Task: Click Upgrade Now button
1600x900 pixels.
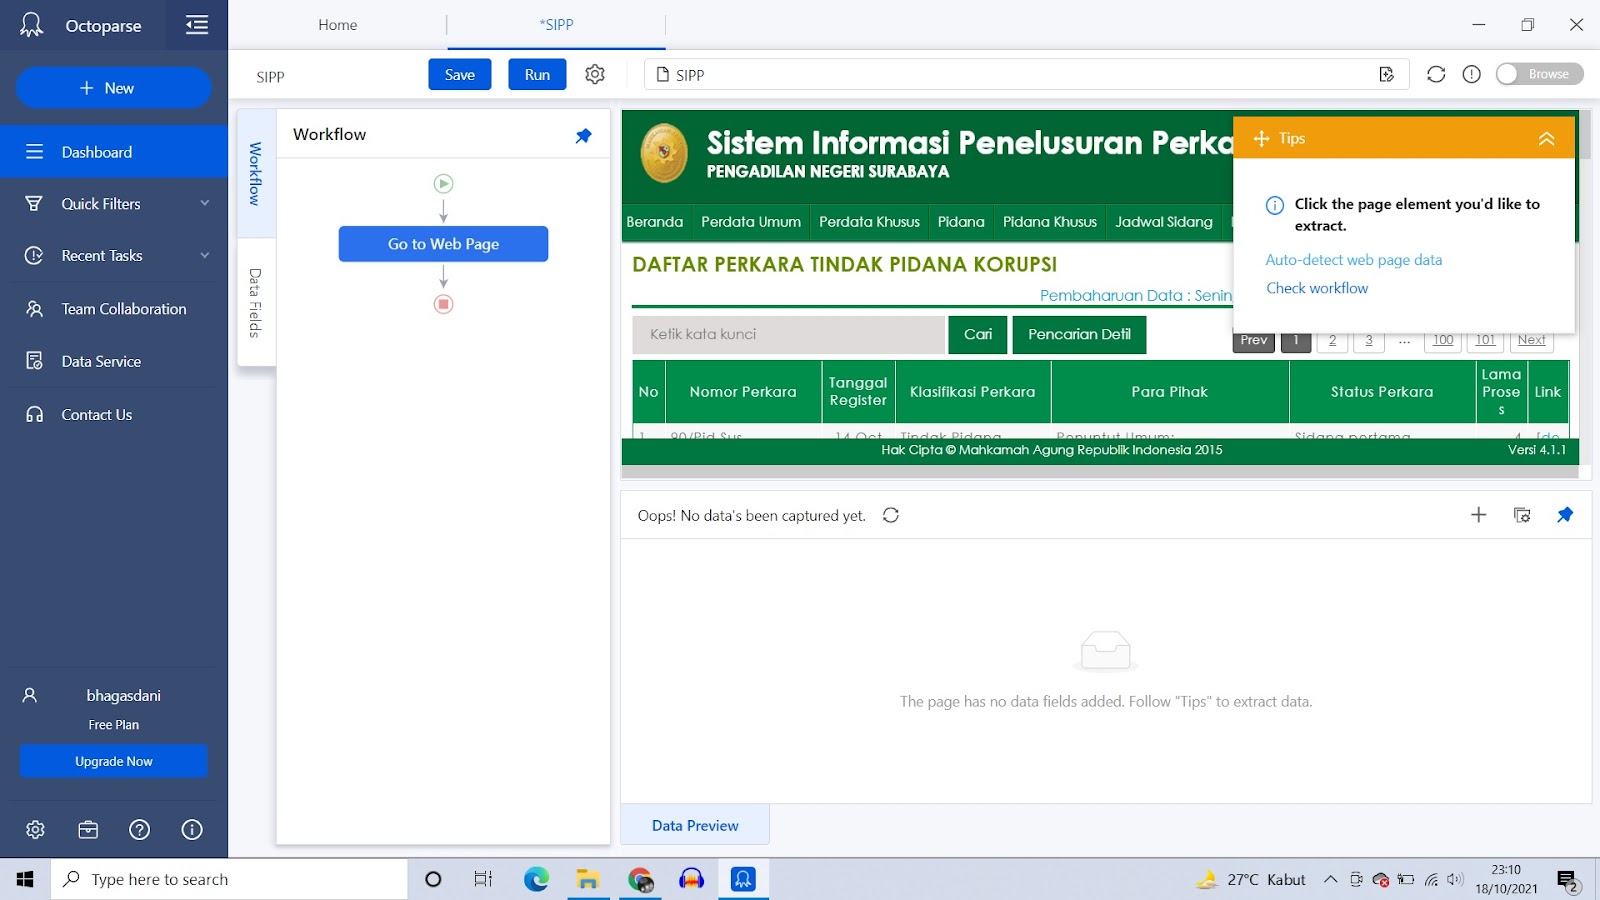Action: pos(114,761)
